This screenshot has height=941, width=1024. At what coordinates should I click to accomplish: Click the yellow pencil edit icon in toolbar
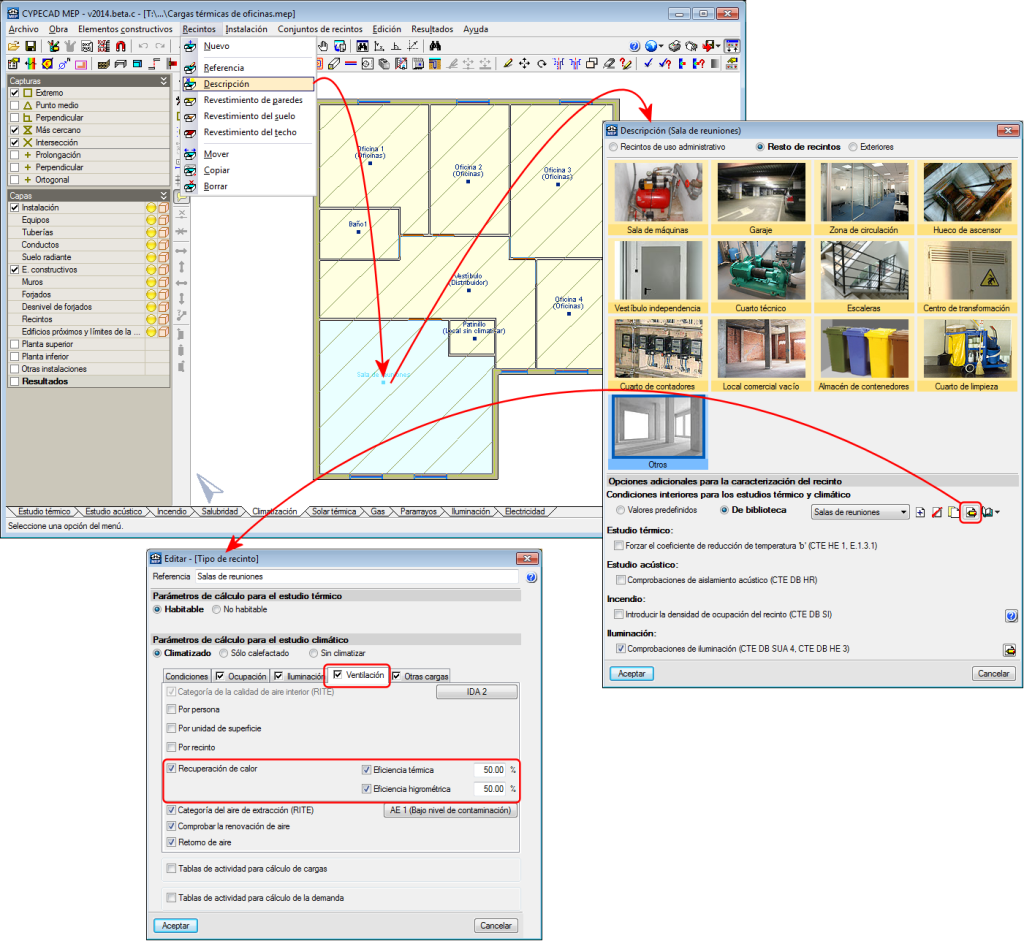pos(507,63)
